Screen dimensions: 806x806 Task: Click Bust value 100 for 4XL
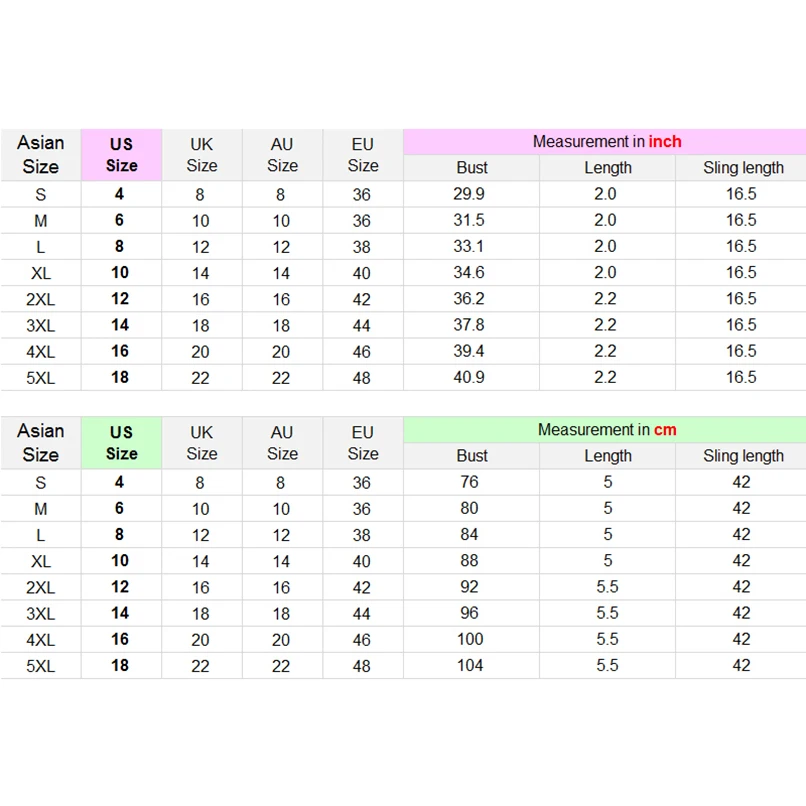(x=469, y=639)
